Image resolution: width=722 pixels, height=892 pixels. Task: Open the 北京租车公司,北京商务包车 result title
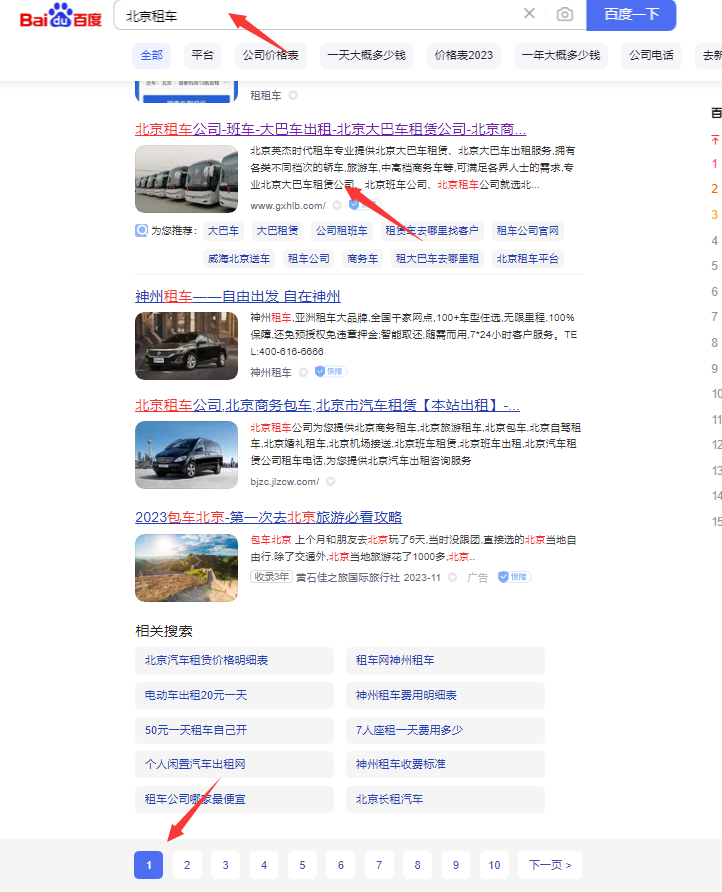(327, 406)
